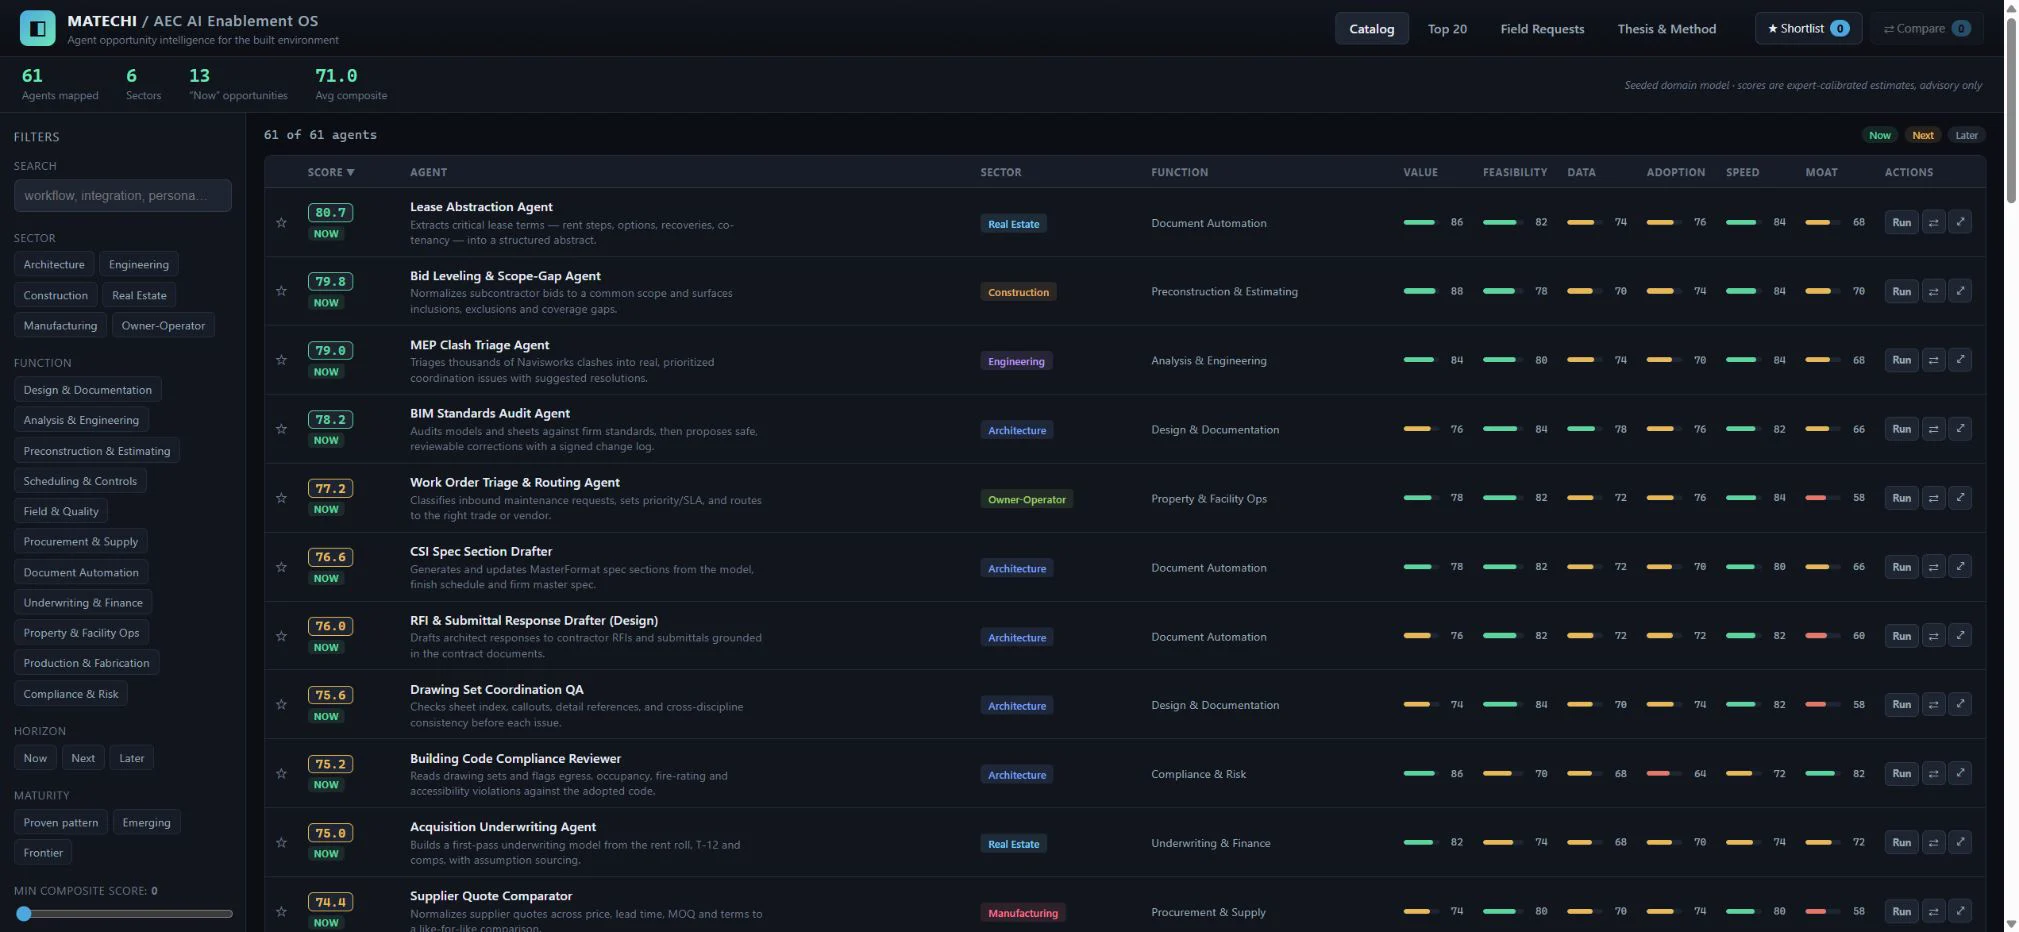Image resolution: width=2019 pixels, height=932 pixels.
Task: Star the Bid Leveling & Scope-Gap Agent
Action: (281, 291)
